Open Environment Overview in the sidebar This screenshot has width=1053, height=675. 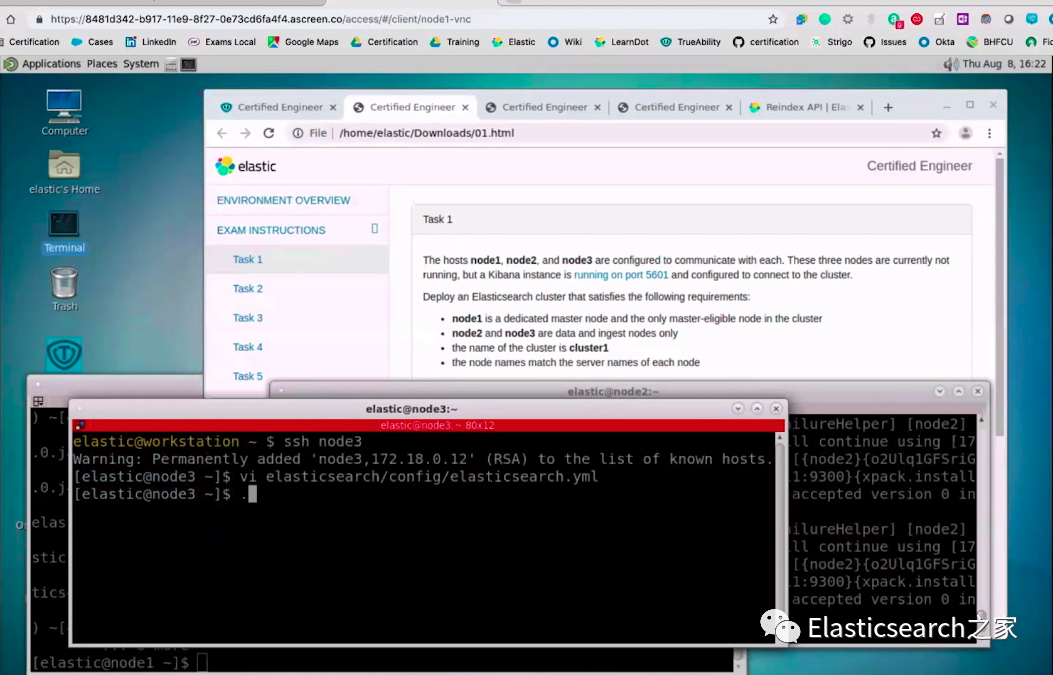point(283,200)
